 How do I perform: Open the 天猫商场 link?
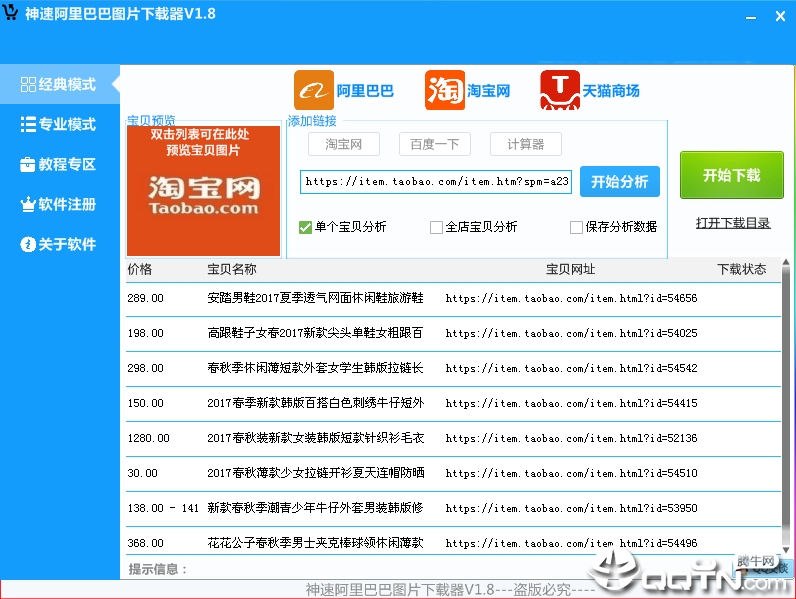[611, 91]
